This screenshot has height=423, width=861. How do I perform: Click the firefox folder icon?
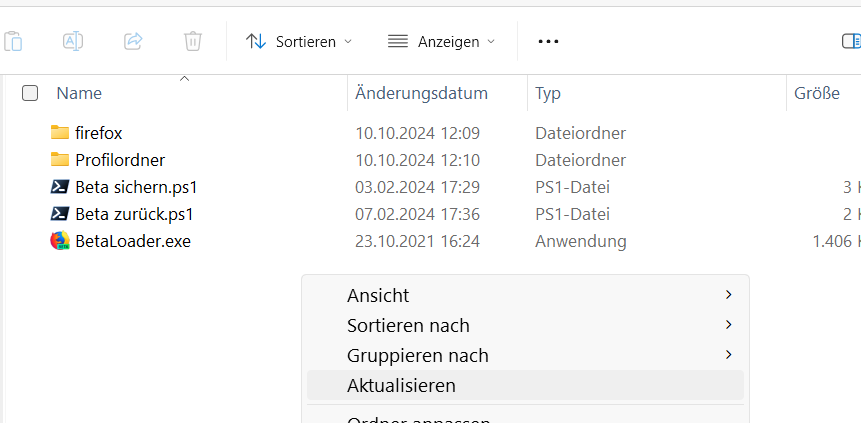pyautogui.click(x=60, y=133)
